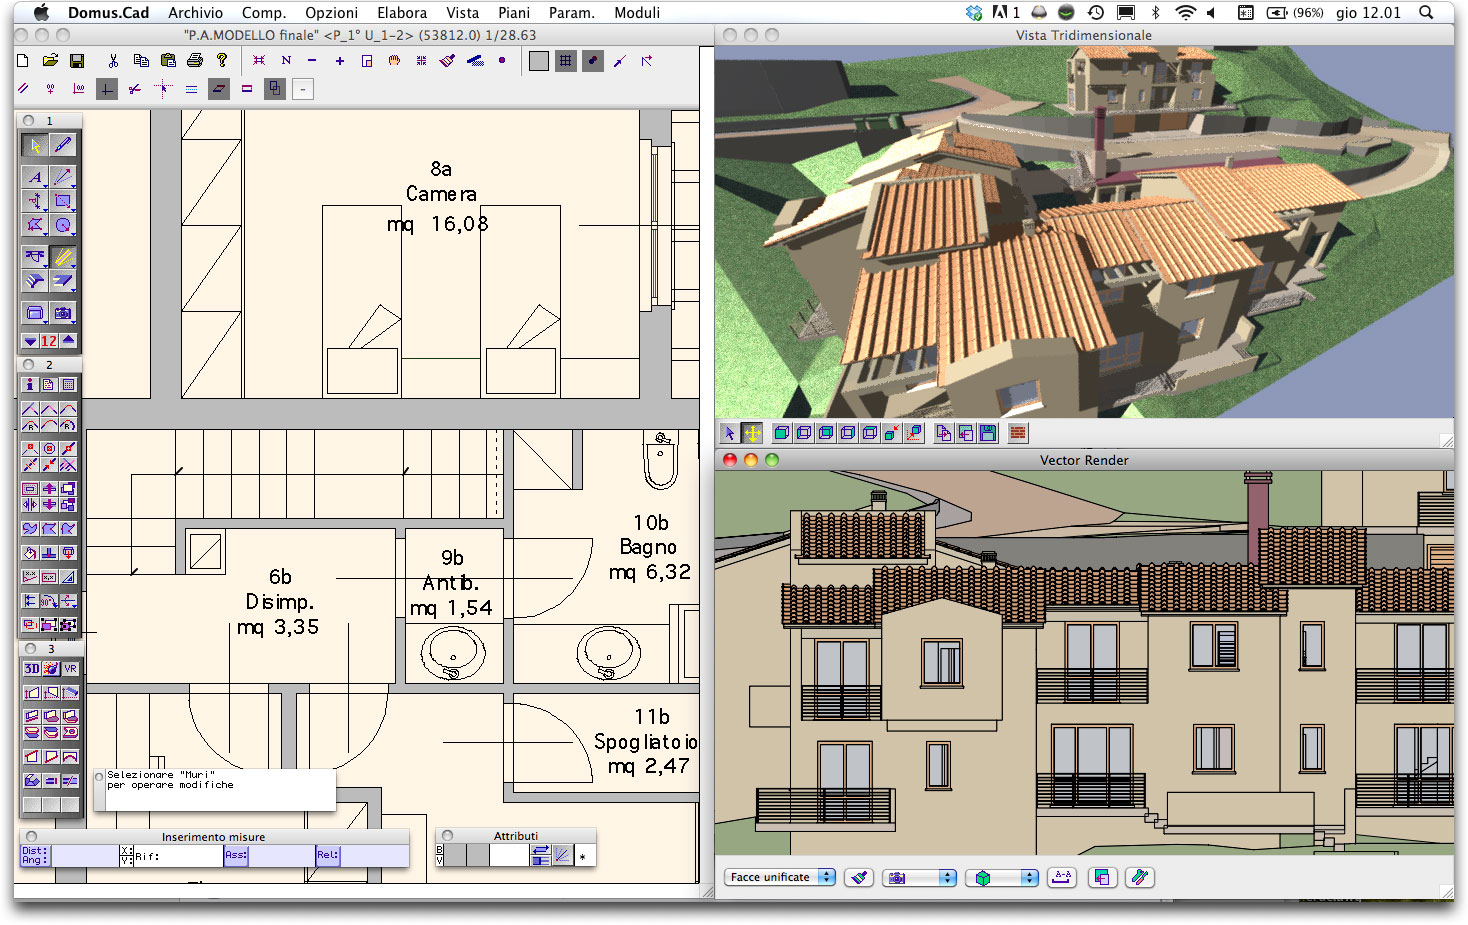1468x925 pixels.
Task: Collapse palette 1 with its round button
Action: pos(28,120)
